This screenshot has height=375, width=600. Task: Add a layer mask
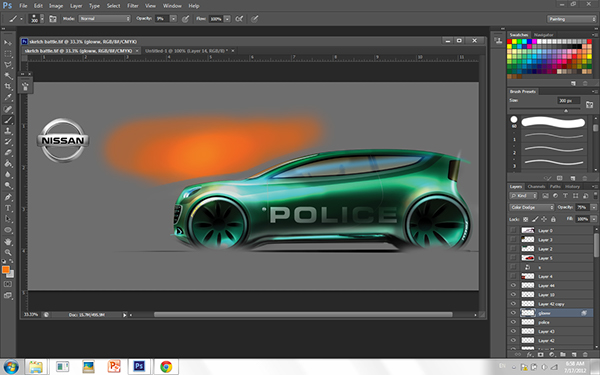tap(541, 355)
